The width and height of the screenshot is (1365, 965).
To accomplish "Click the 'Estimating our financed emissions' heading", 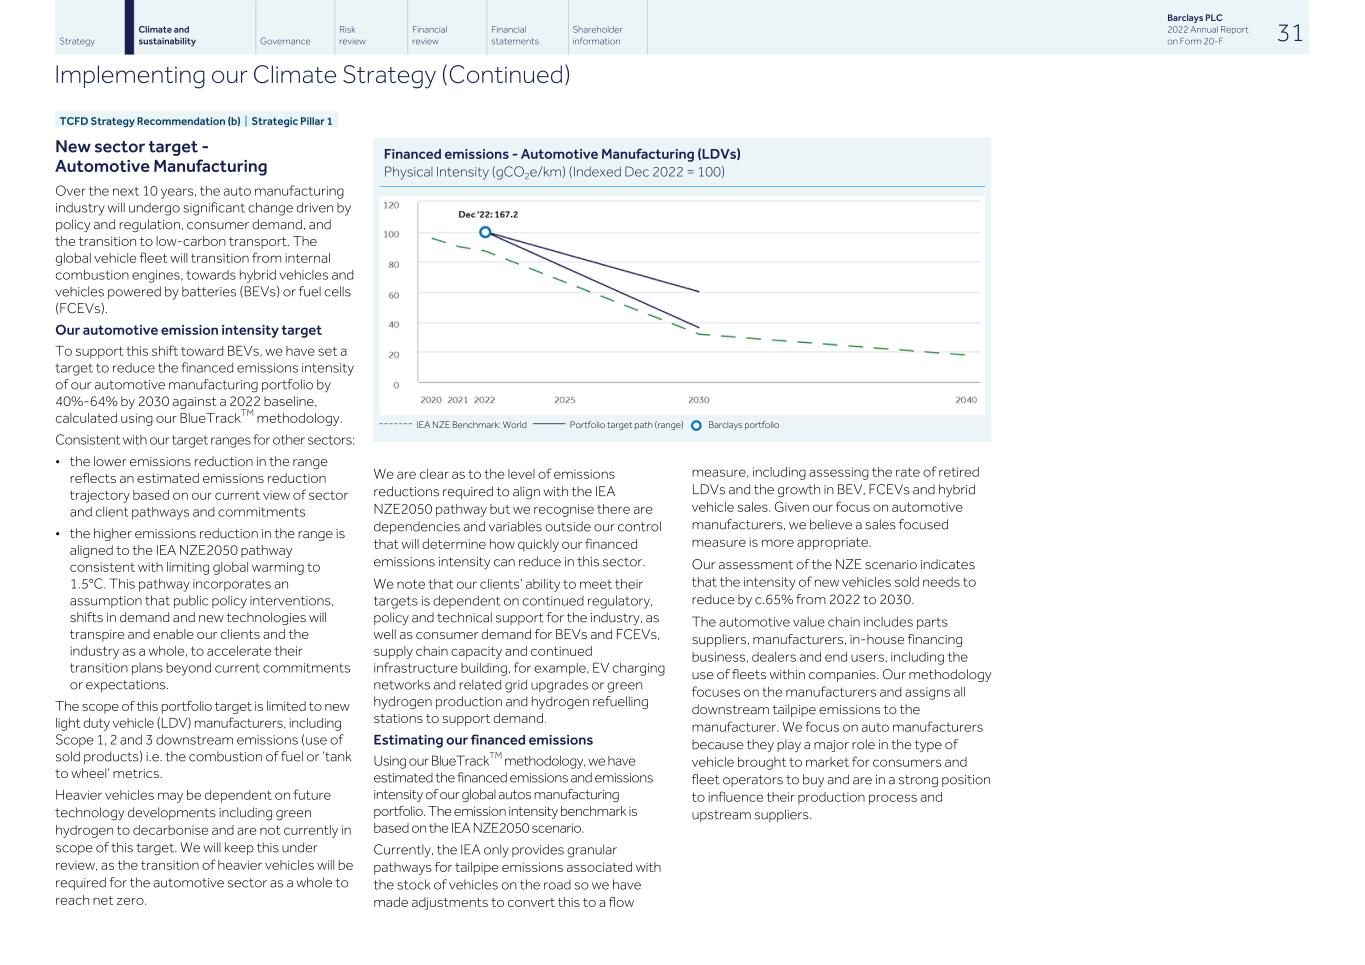I will tap(483, 740).
